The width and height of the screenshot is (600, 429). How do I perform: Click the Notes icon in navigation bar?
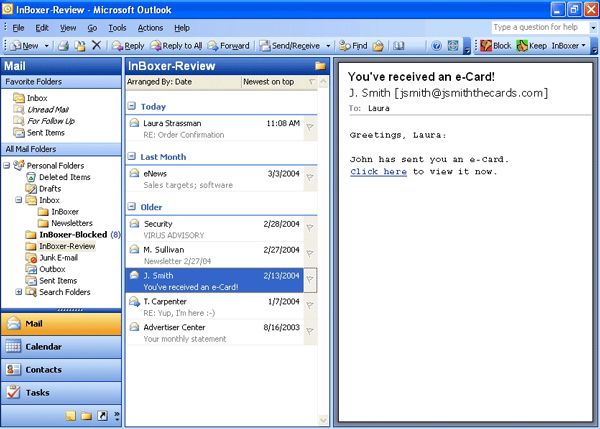(71, 416)
